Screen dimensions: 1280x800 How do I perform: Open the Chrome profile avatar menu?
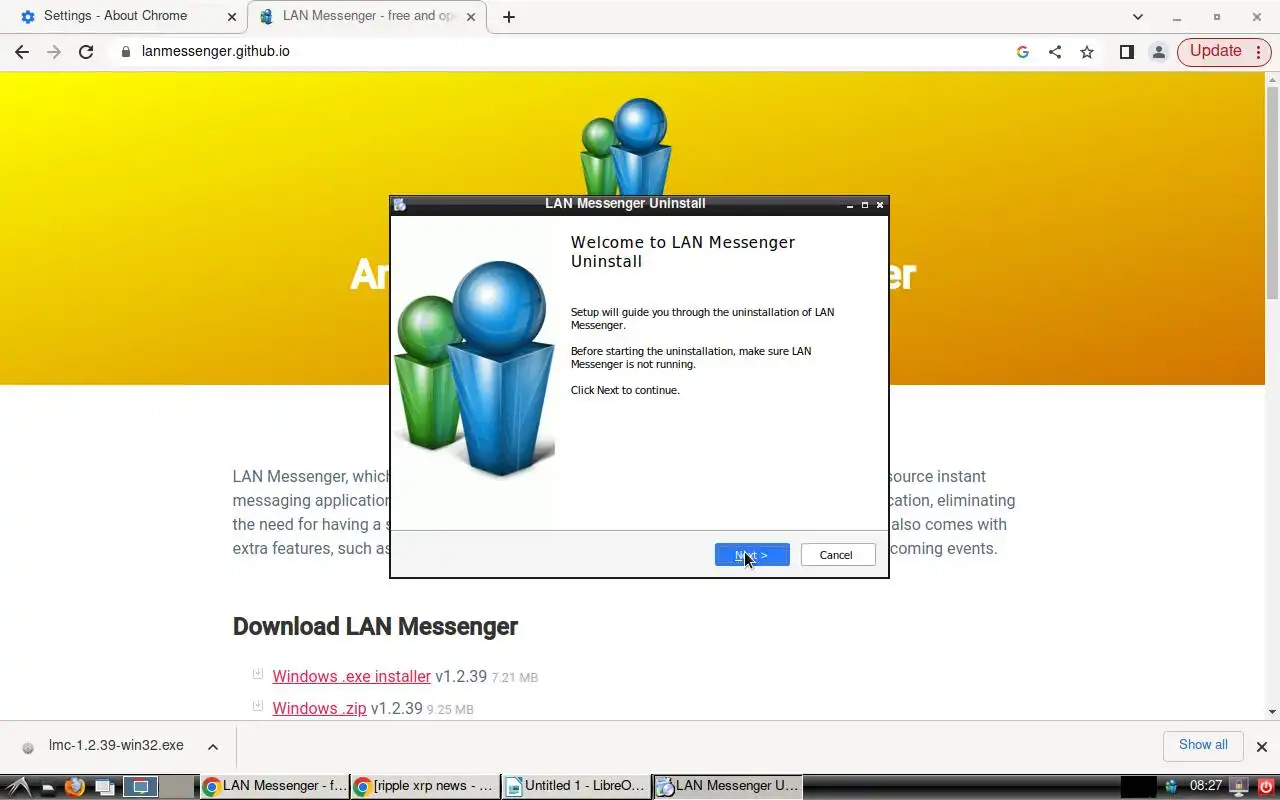point(1159,52)
